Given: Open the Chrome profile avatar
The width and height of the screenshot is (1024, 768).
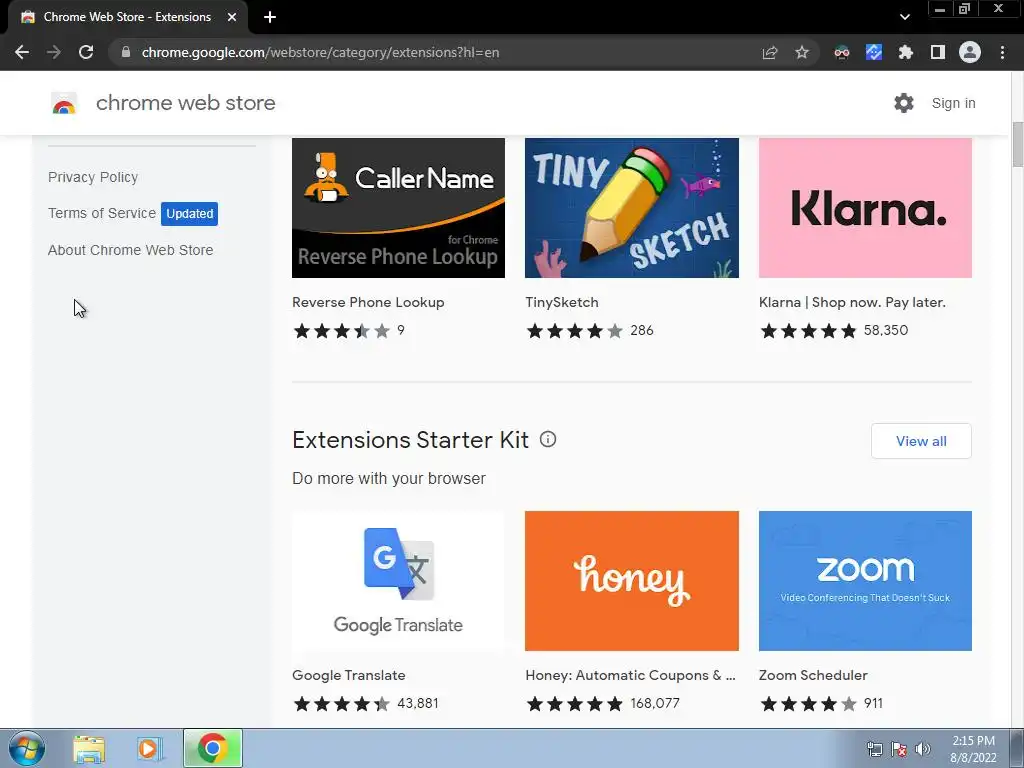Looking at the screenshot, I should pyautogui.click(x=970, y=52).
